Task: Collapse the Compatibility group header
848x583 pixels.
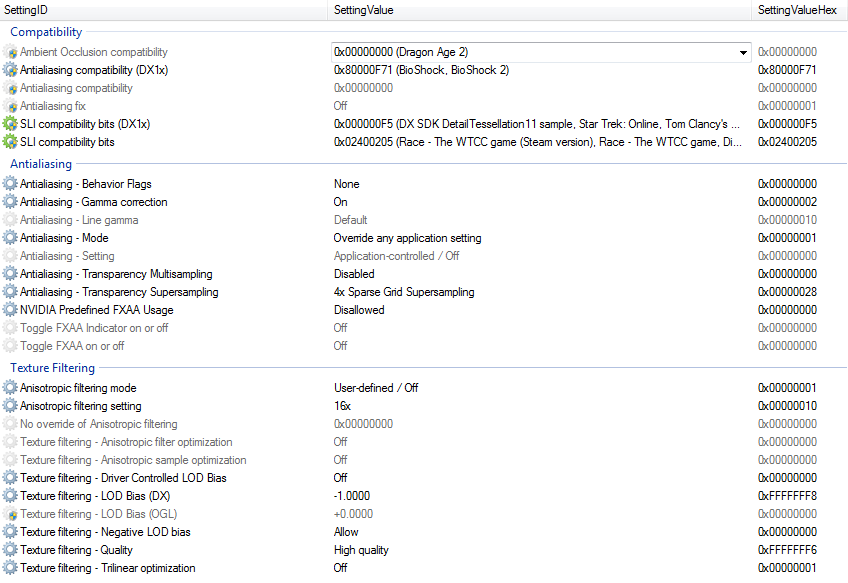Action: point(46,32)
